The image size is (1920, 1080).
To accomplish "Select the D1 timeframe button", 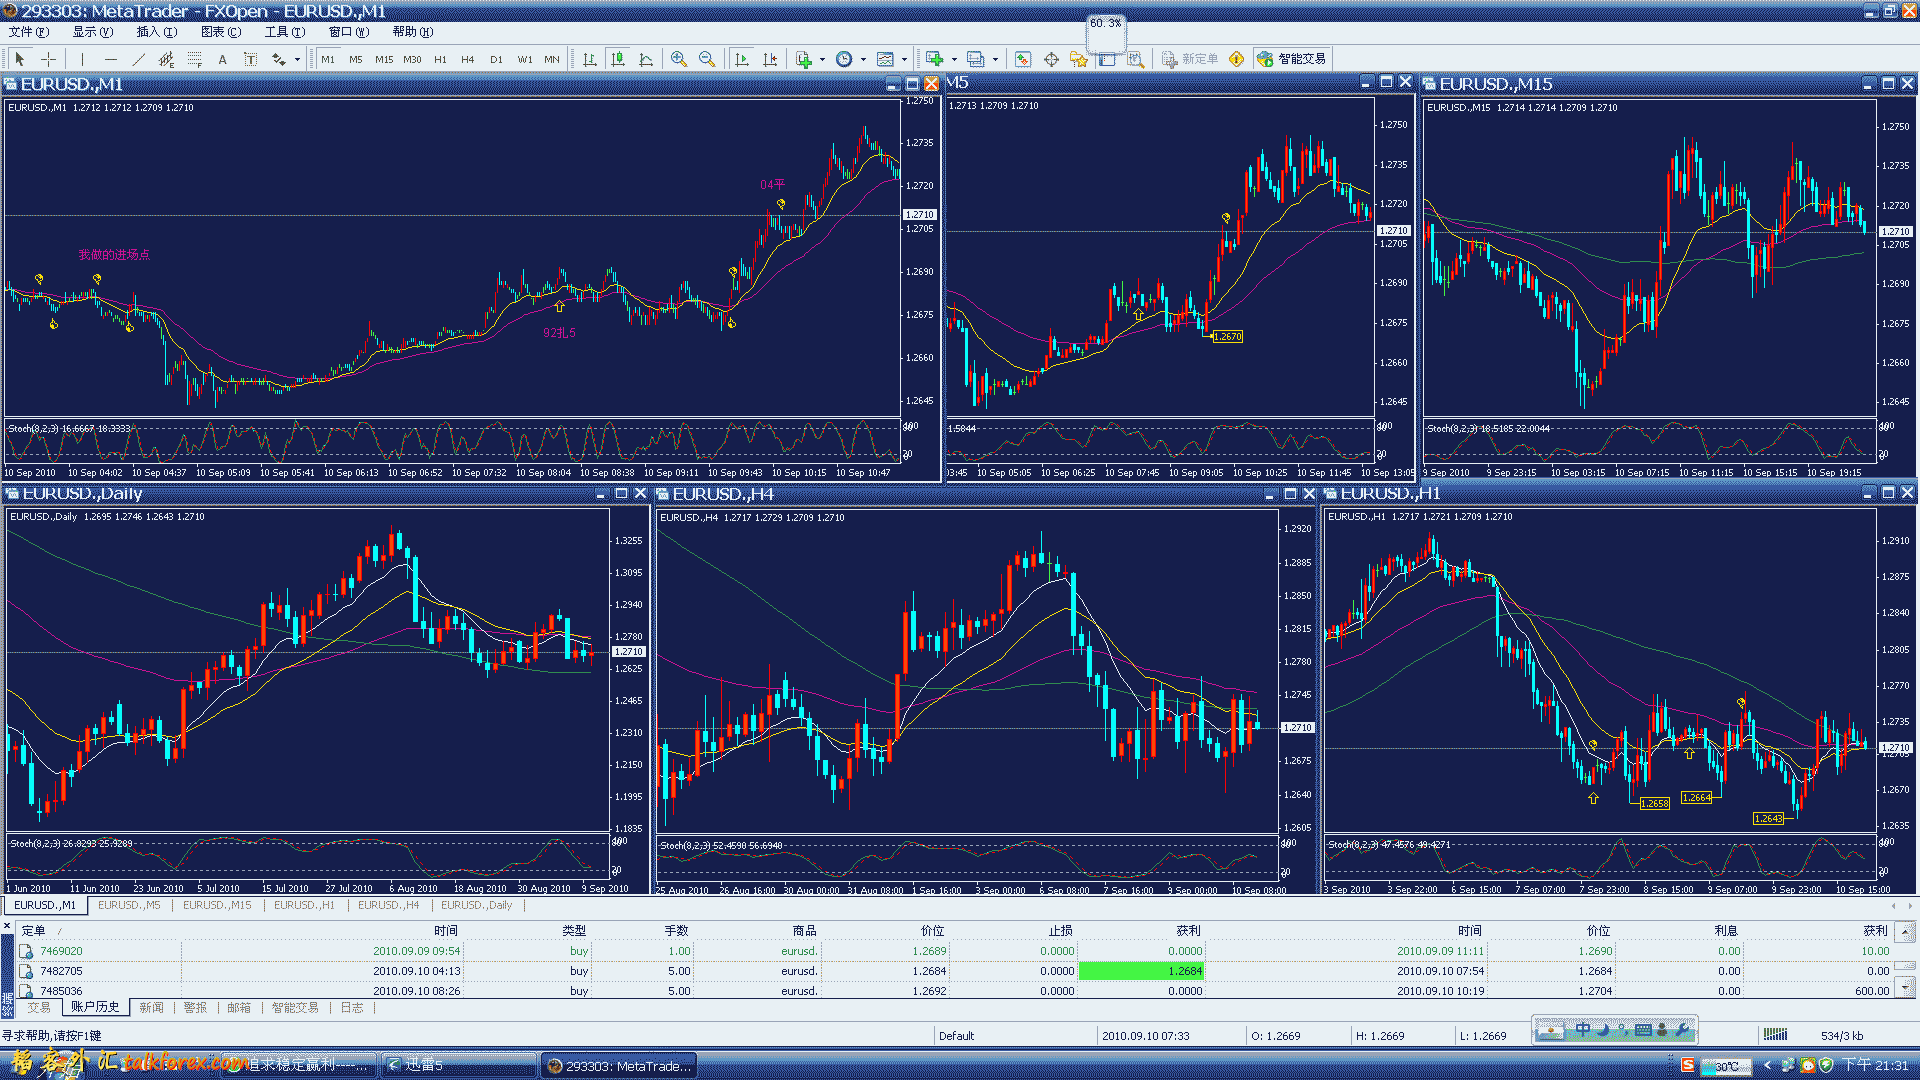I will (496, 59).
